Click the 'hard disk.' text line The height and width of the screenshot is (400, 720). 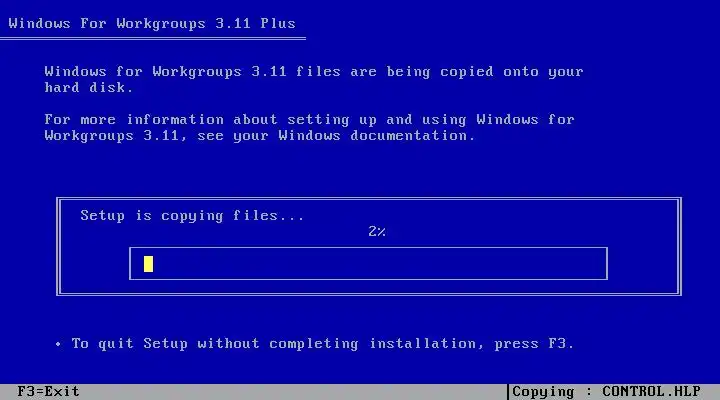tap(89, 87)
